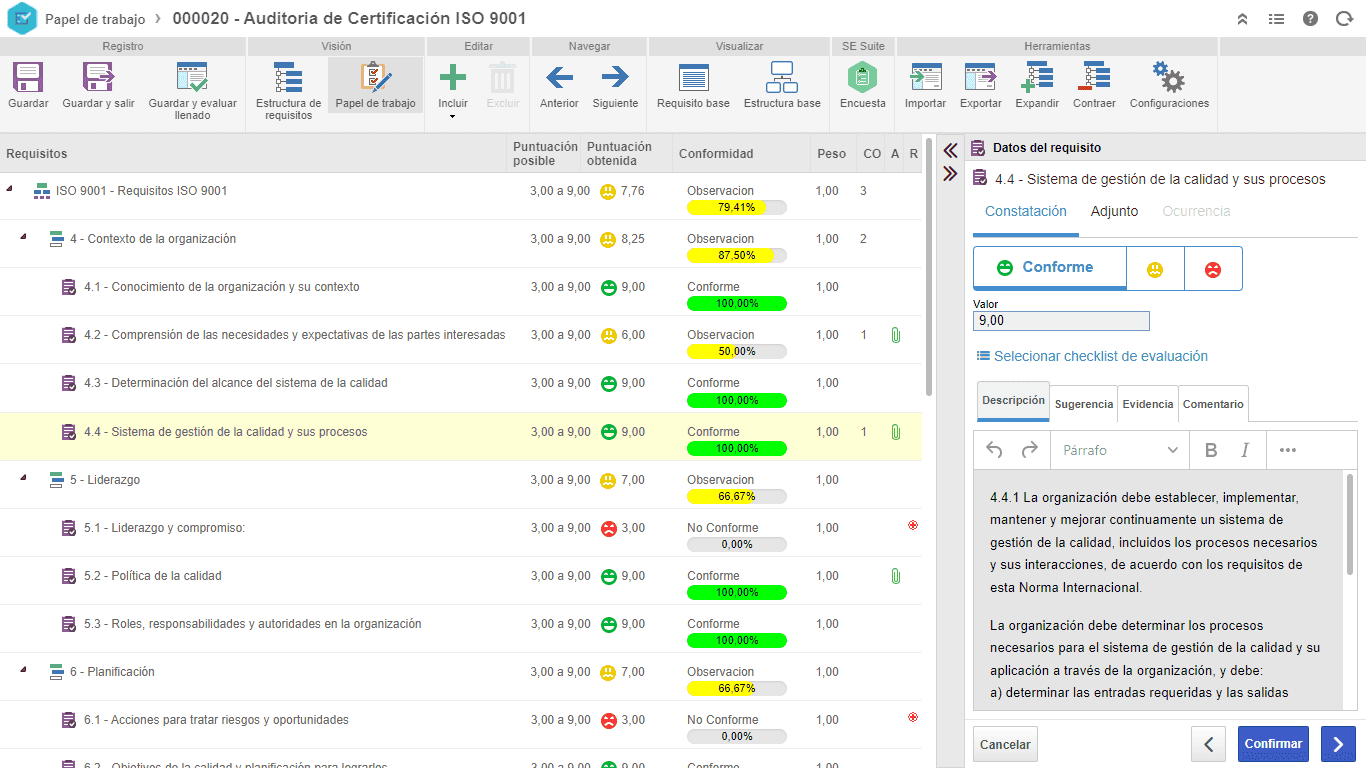Click the undo arrow in editor

pos(994,450)
